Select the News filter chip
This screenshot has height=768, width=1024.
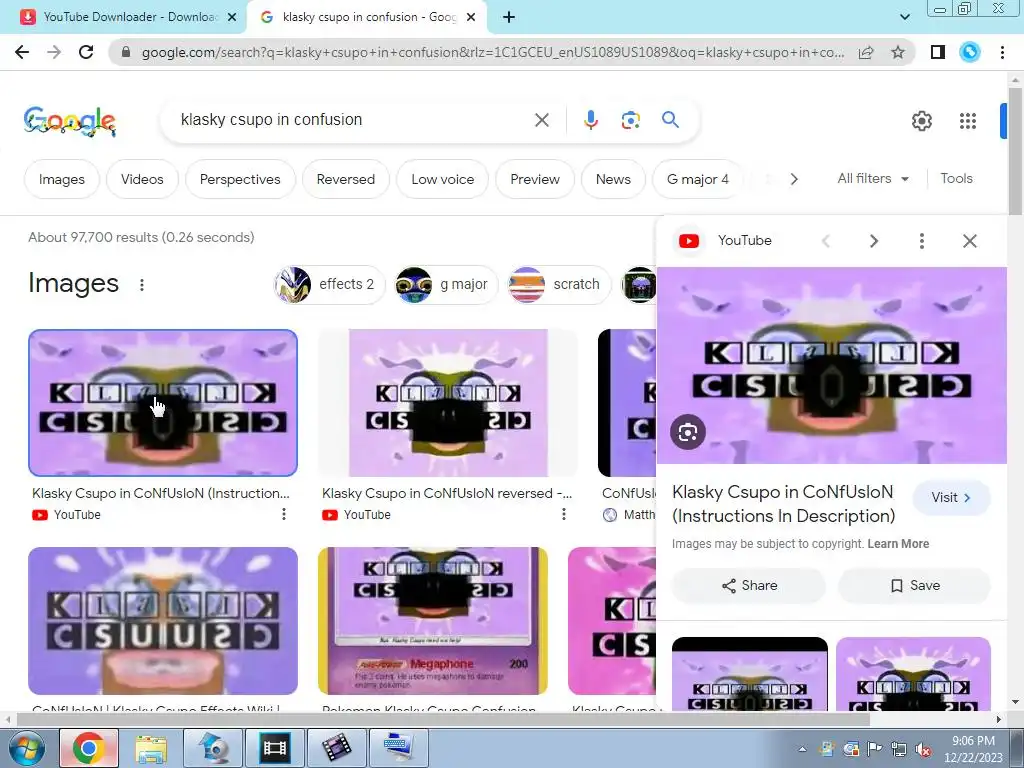(613, 179)
